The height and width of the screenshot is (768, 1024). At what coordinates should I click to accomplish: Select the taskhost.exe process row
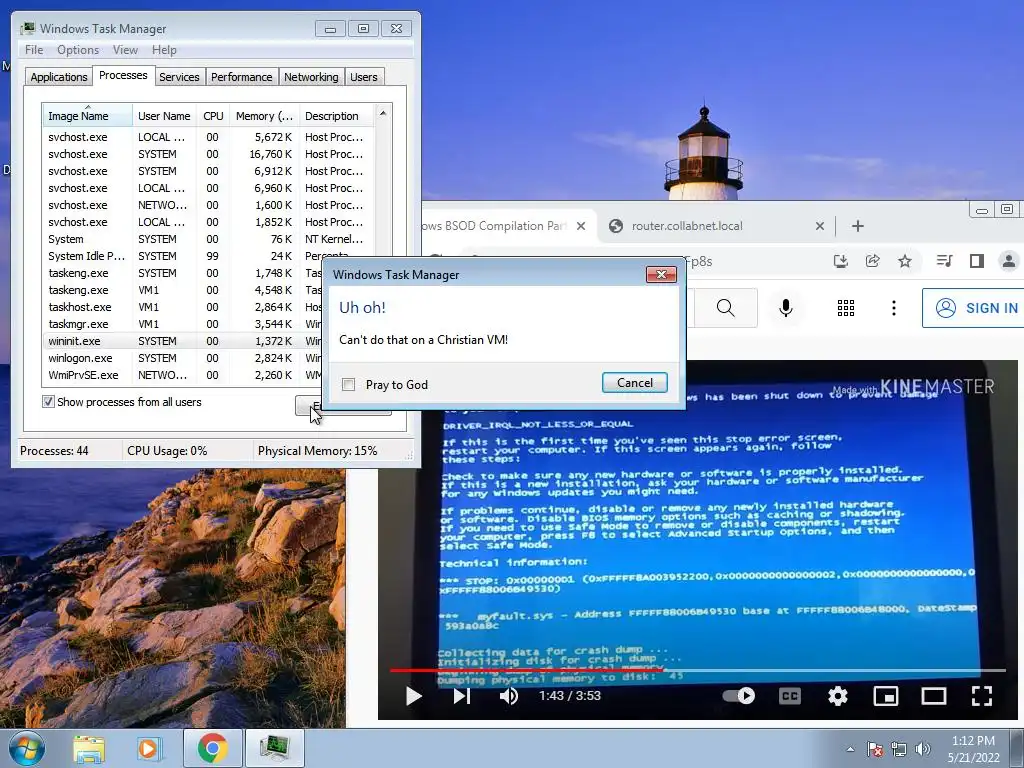(x=184, y=307)
